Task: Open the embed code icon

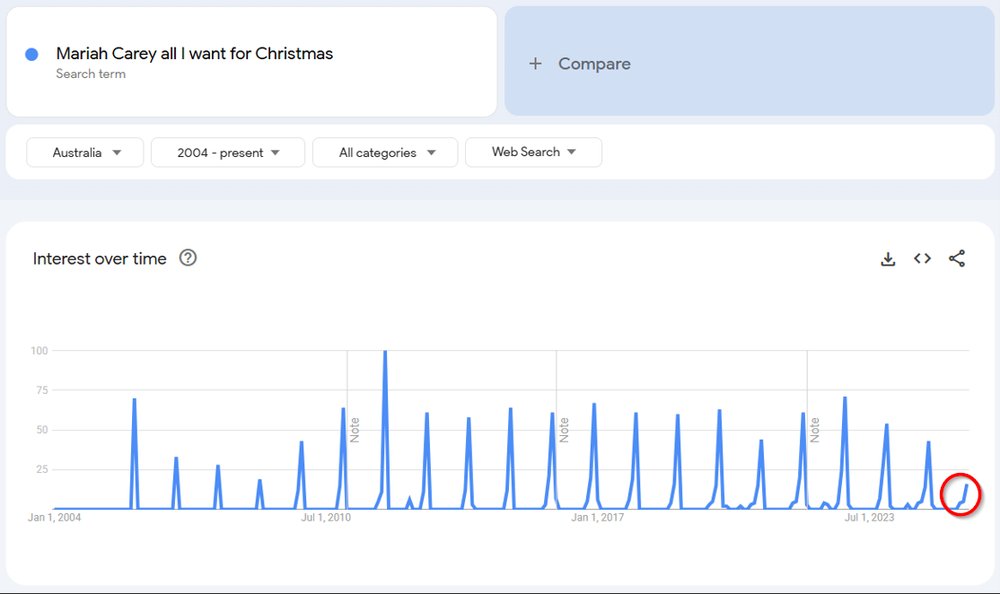Action: pos(922,258)
